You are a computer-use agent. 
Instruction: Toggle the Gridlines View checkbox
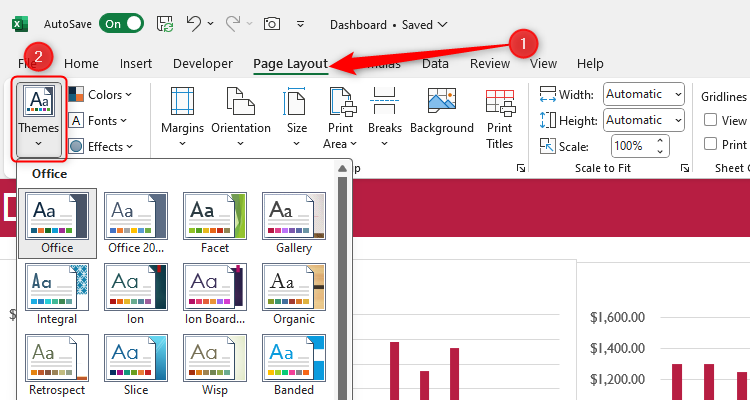(712, 120)
